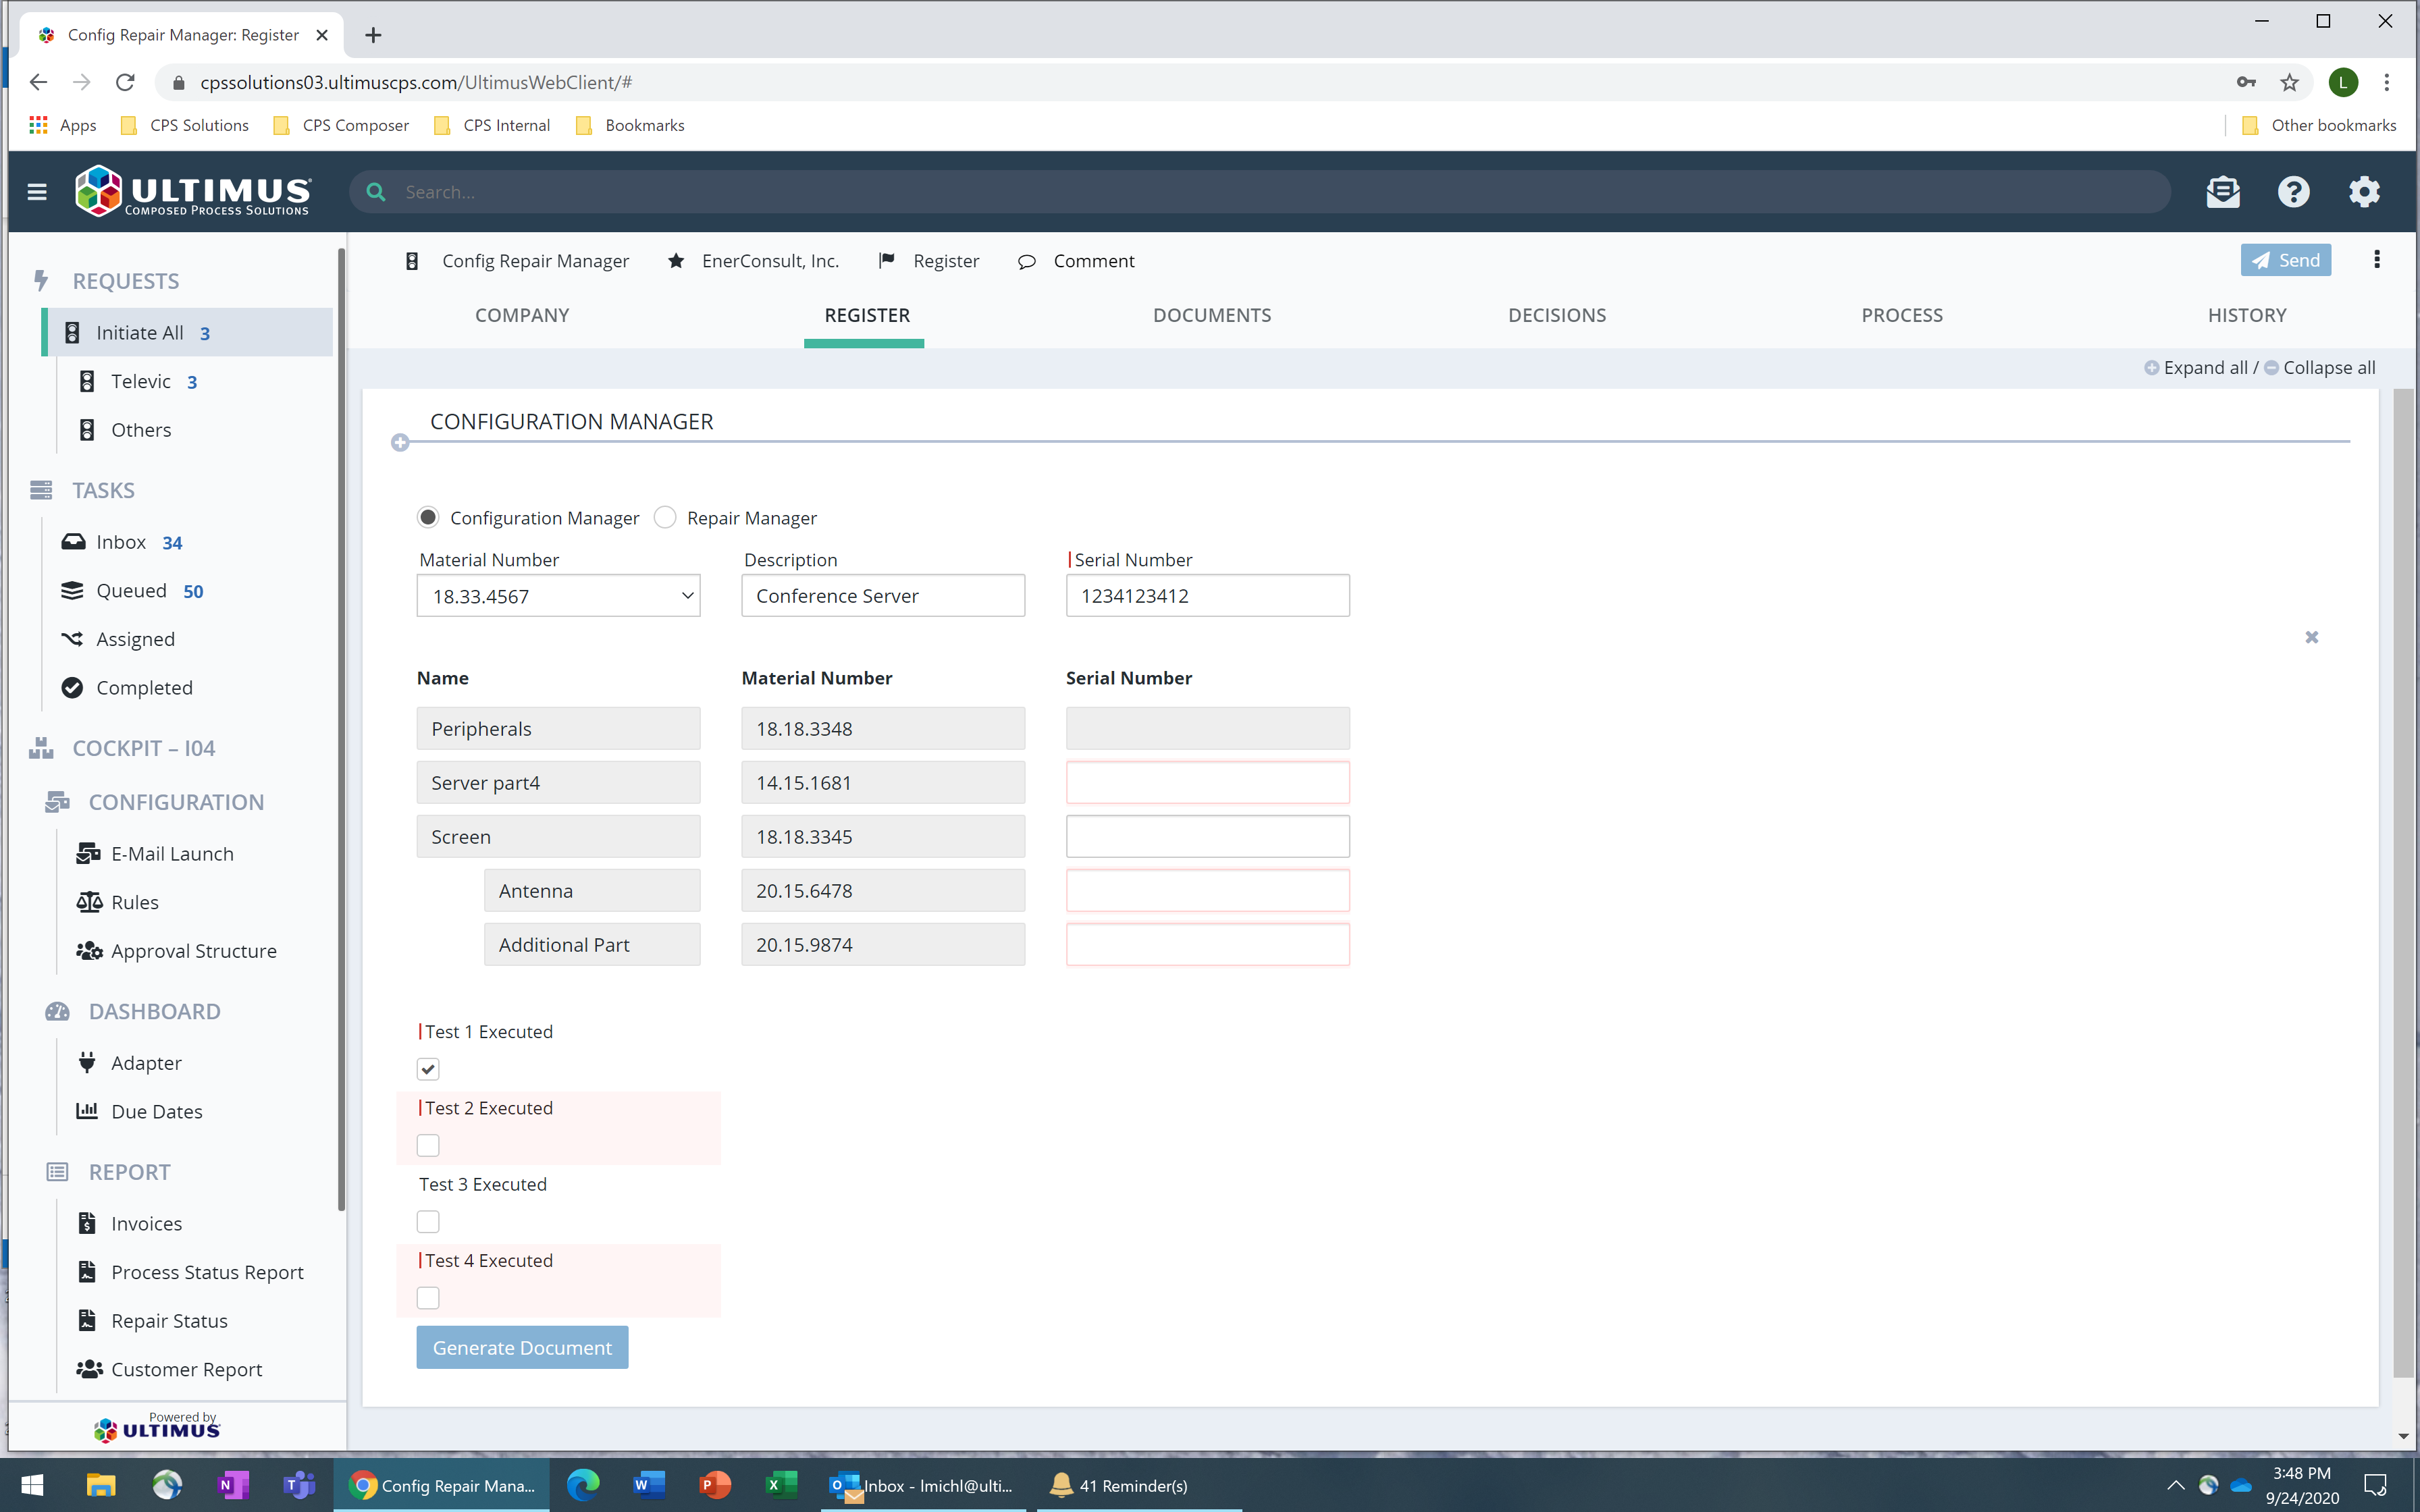Click the search magnifier icon
The image size is (2420, 1512).
click(376, 191)
